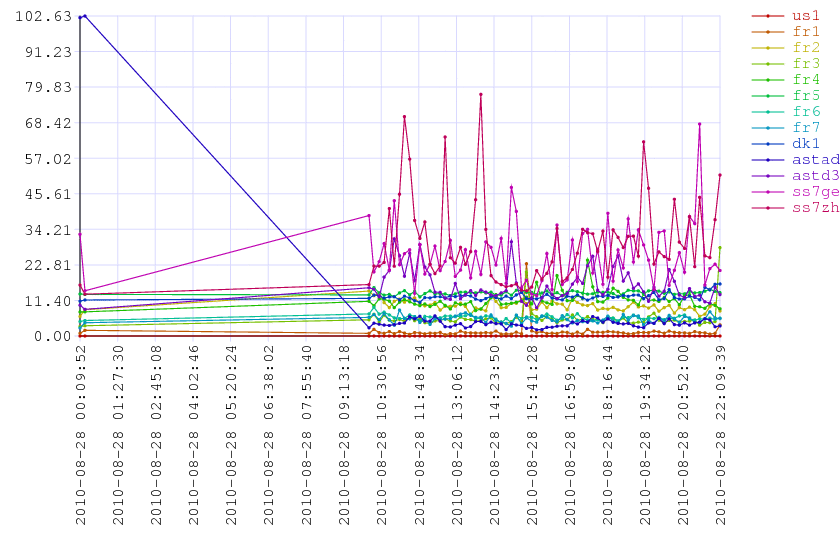
Task: Click the fr2 series legend line marker
Action: pyautogui.click(x=767, y=48)
